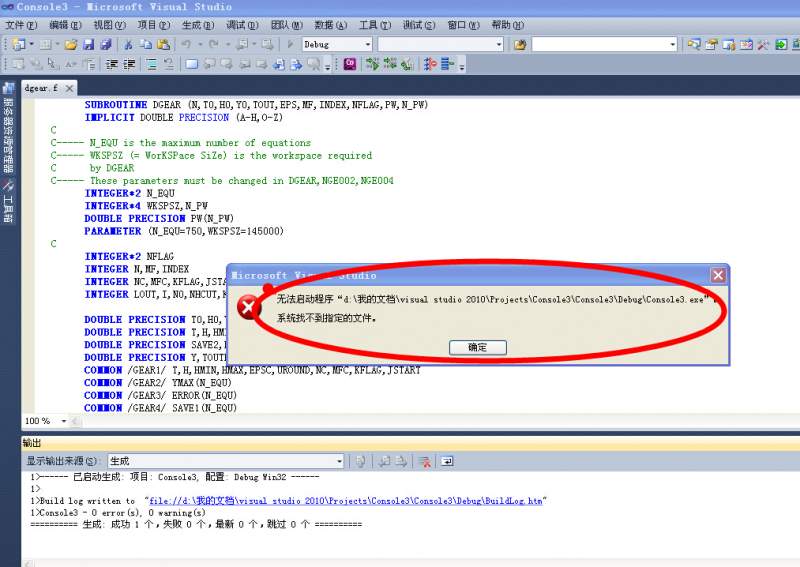800x567 pixels.
Task: Click the SUBROUTINE DGEAR code line
Action: 256,105
